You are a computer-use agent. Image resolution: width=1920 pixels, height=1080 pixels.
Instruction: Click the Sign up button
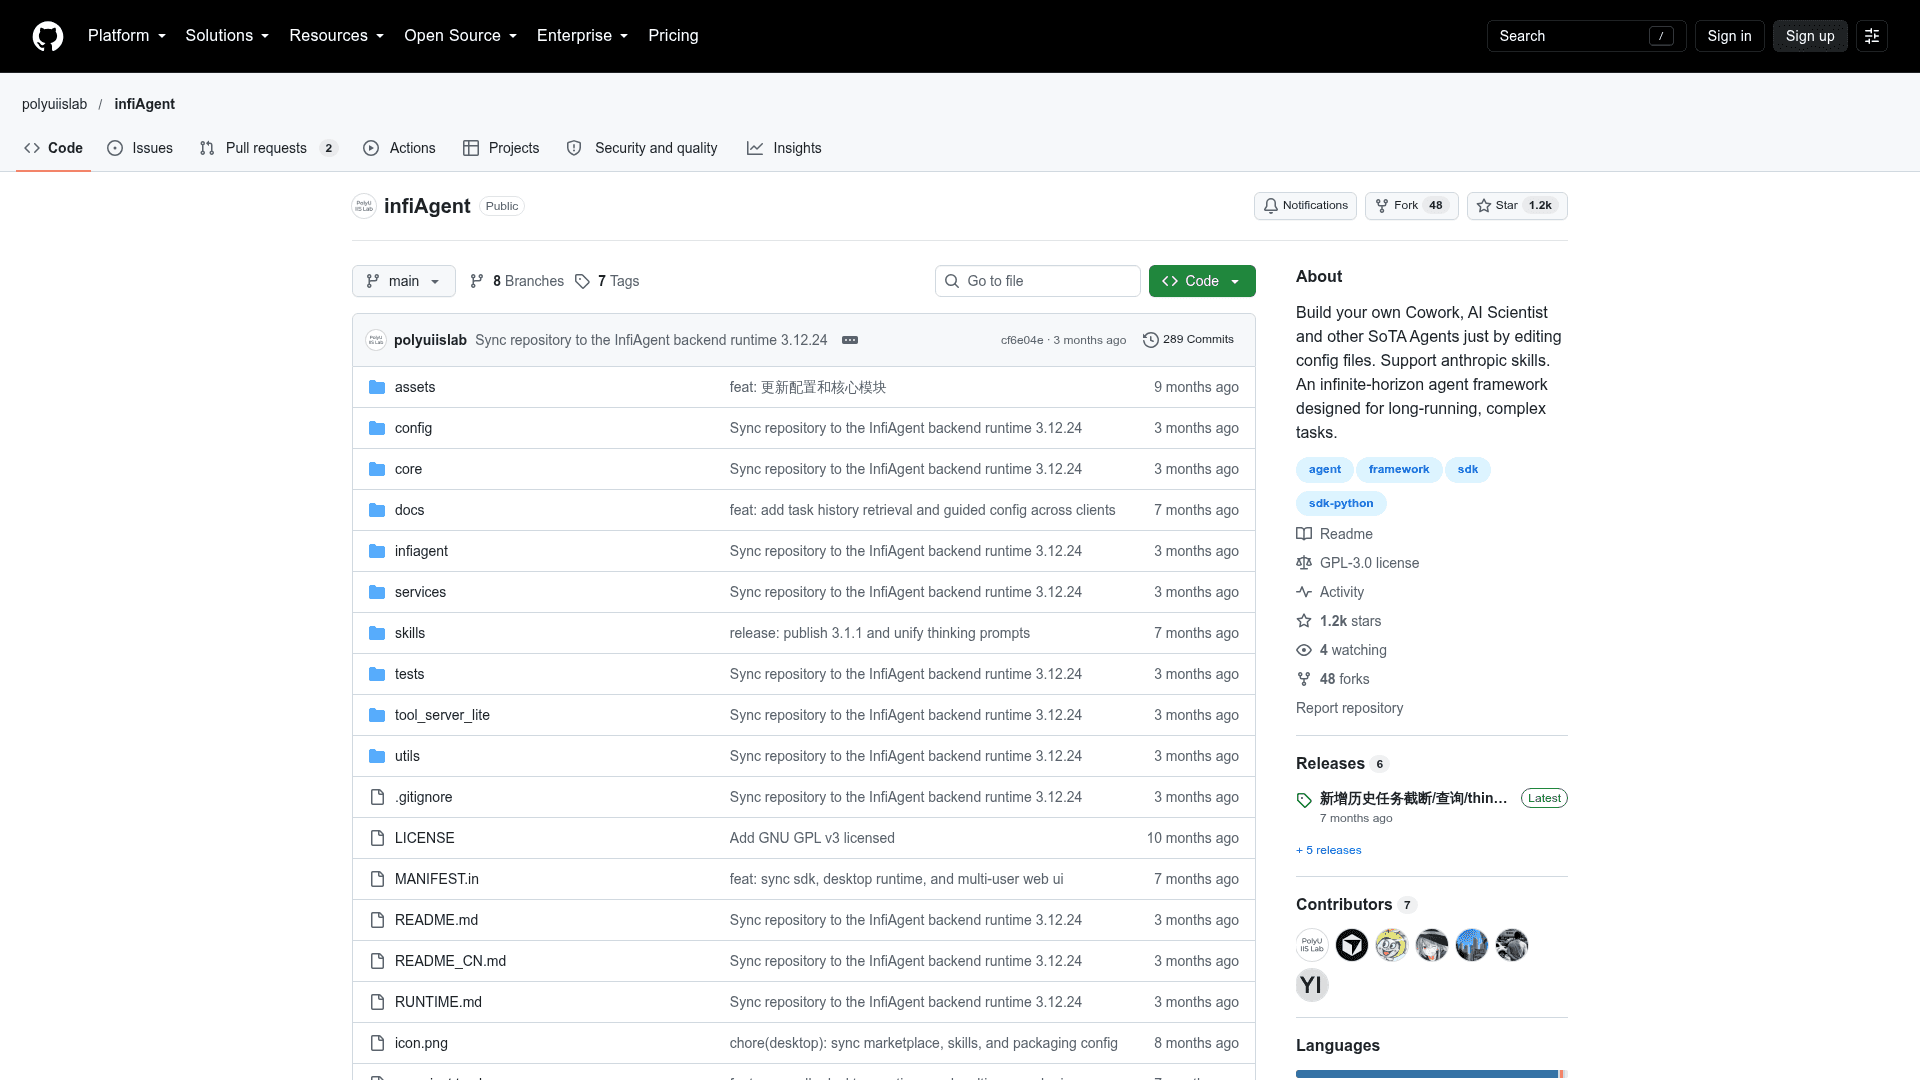point(1810,36)
